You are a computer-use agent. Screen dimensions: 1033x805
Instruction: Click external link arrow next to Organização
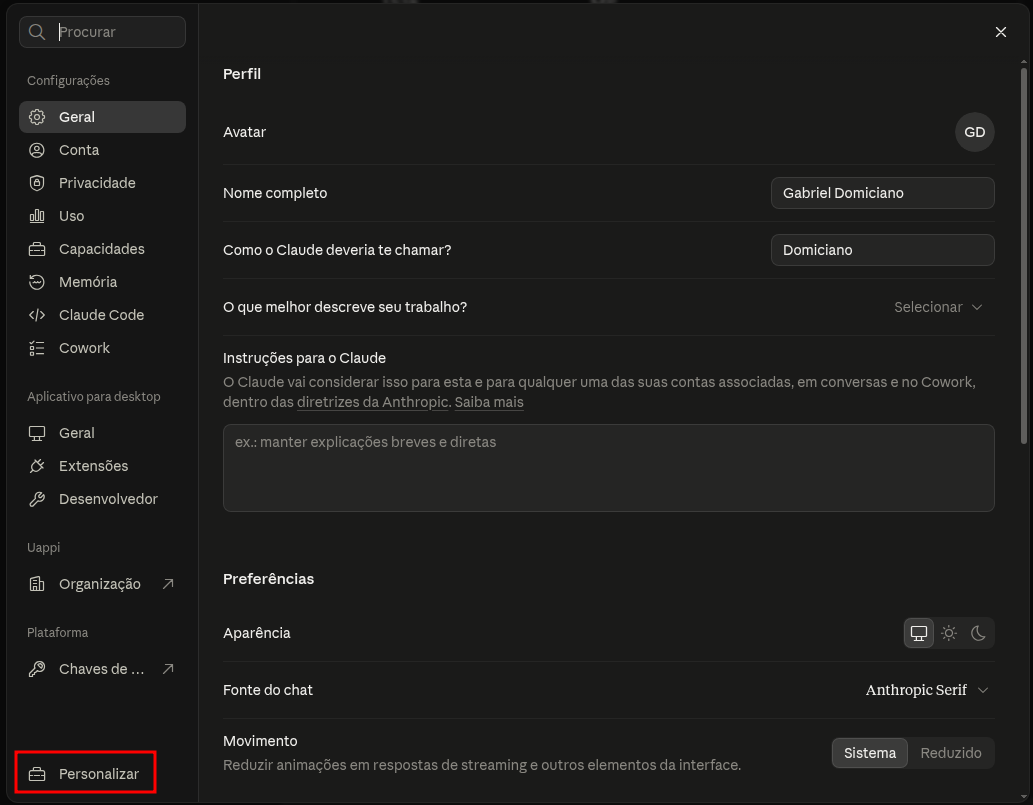(x=168, y=584)
